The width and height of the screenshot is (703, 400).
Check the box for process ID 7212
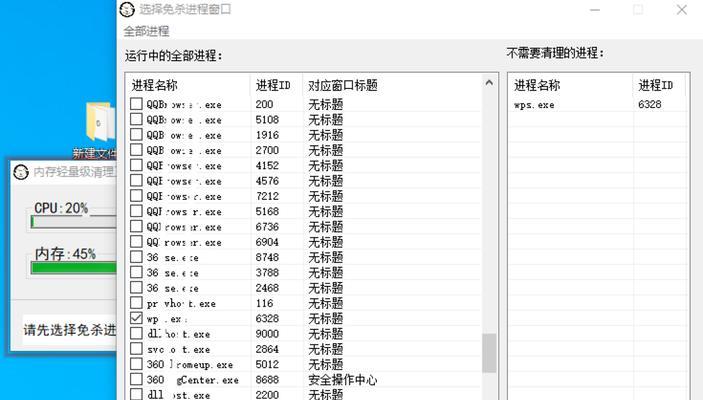coord(136,196)
